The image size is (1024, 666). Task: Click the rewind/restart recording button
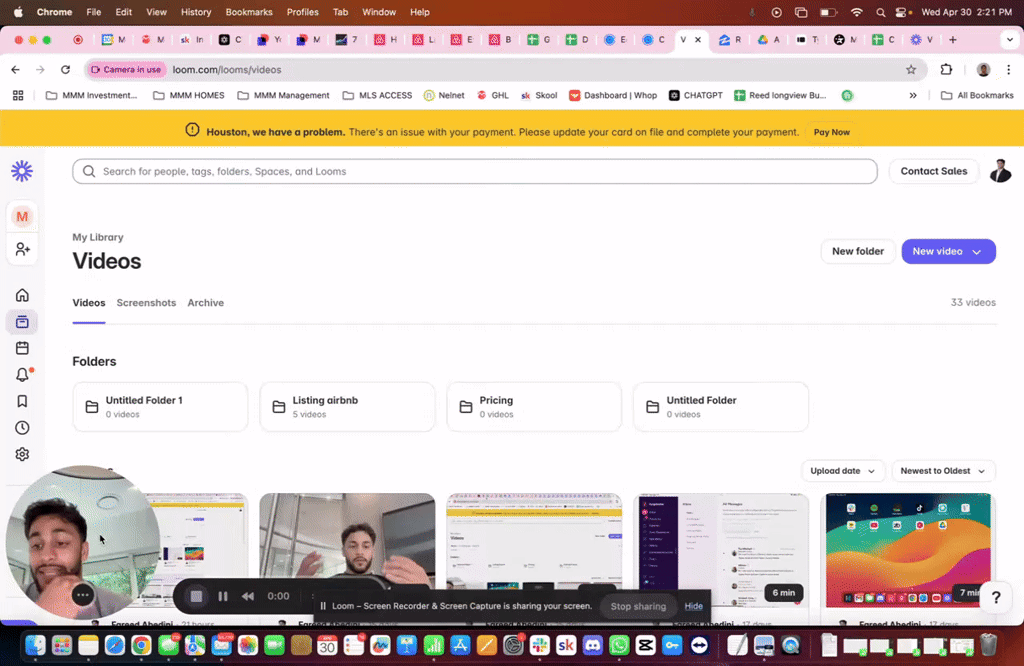248,595
